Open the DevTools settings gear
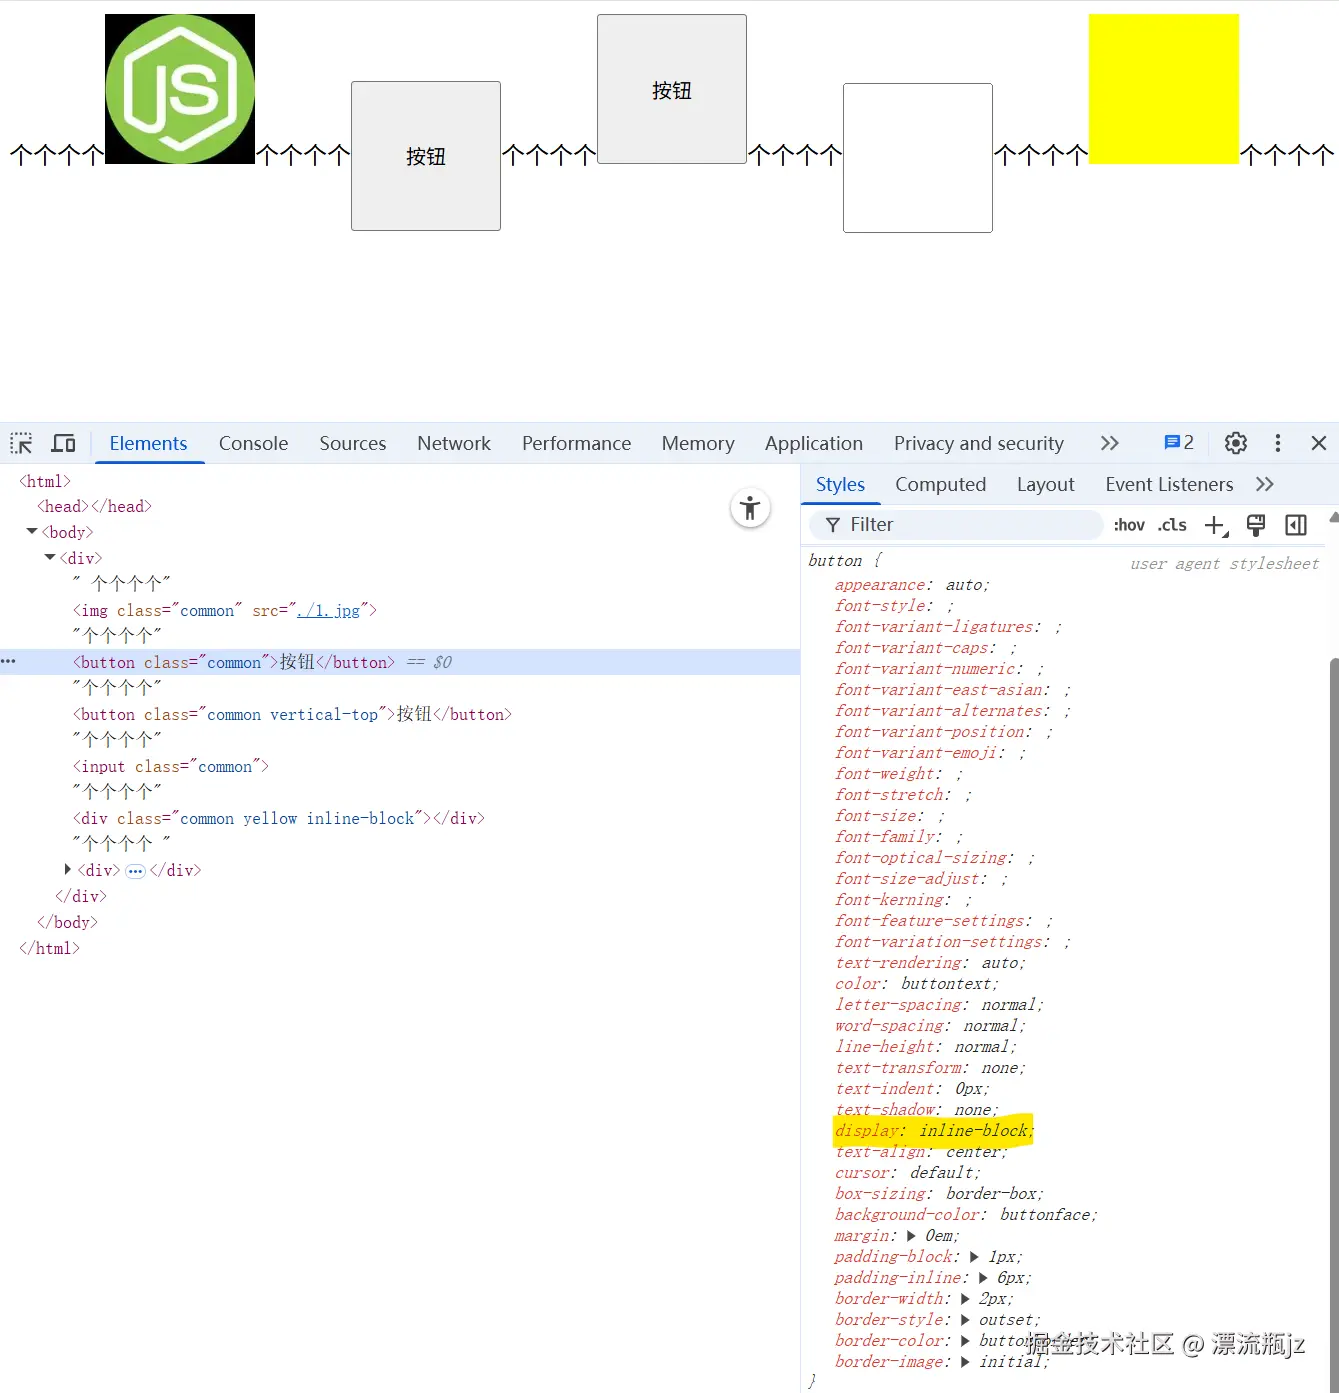1339x1393 pixels. [x=1236, y=443]
